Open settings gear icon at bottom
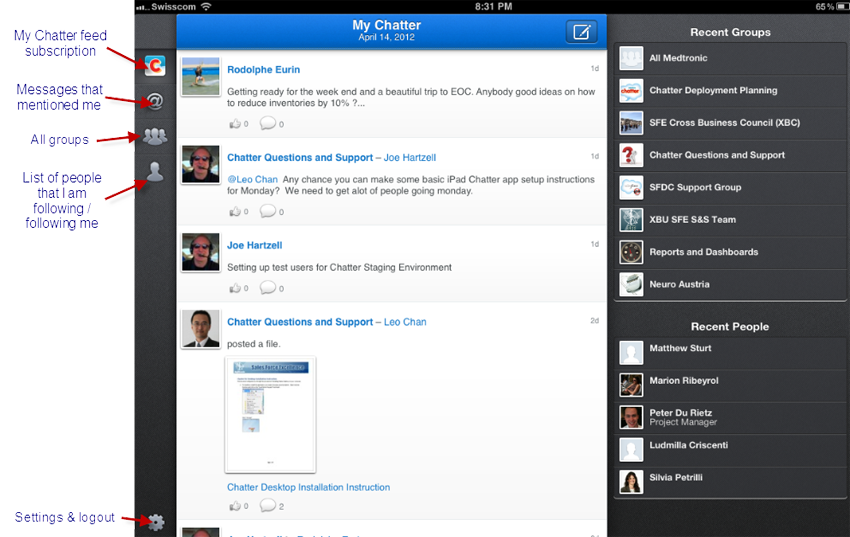850x537 pixels. [x=156, y=521]
